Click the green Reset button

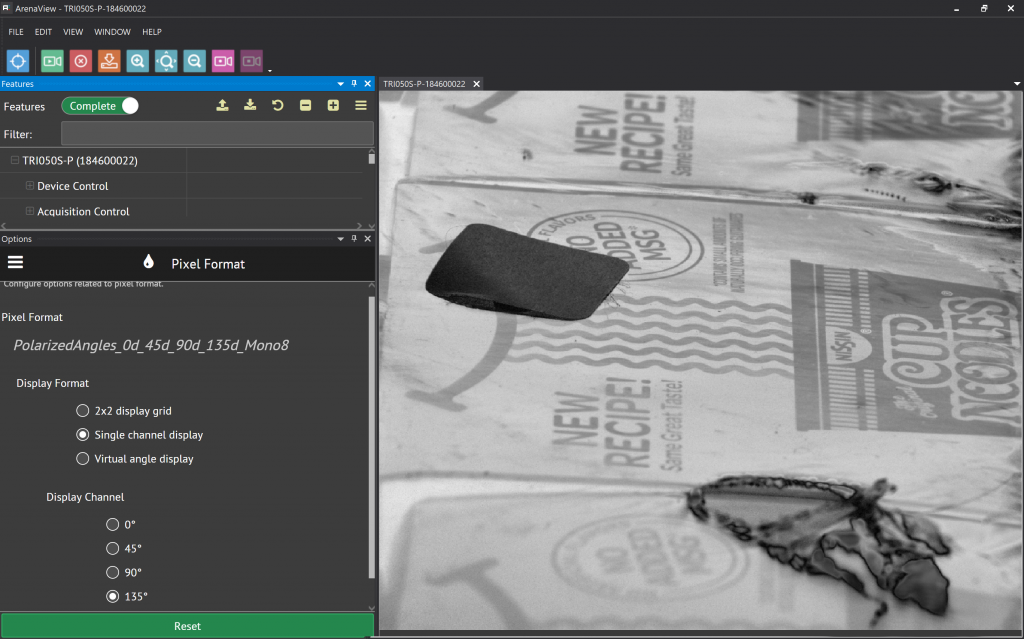tap(187, 626)
